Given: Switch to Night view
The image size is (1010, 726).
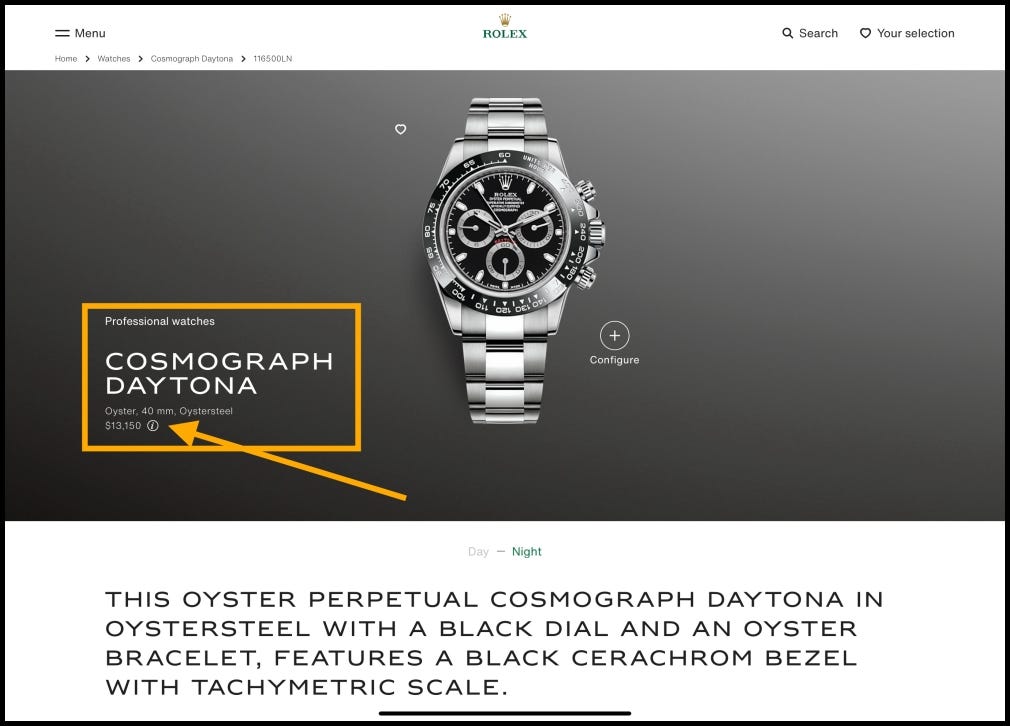Looking at the screenshot, I should 526,552.
